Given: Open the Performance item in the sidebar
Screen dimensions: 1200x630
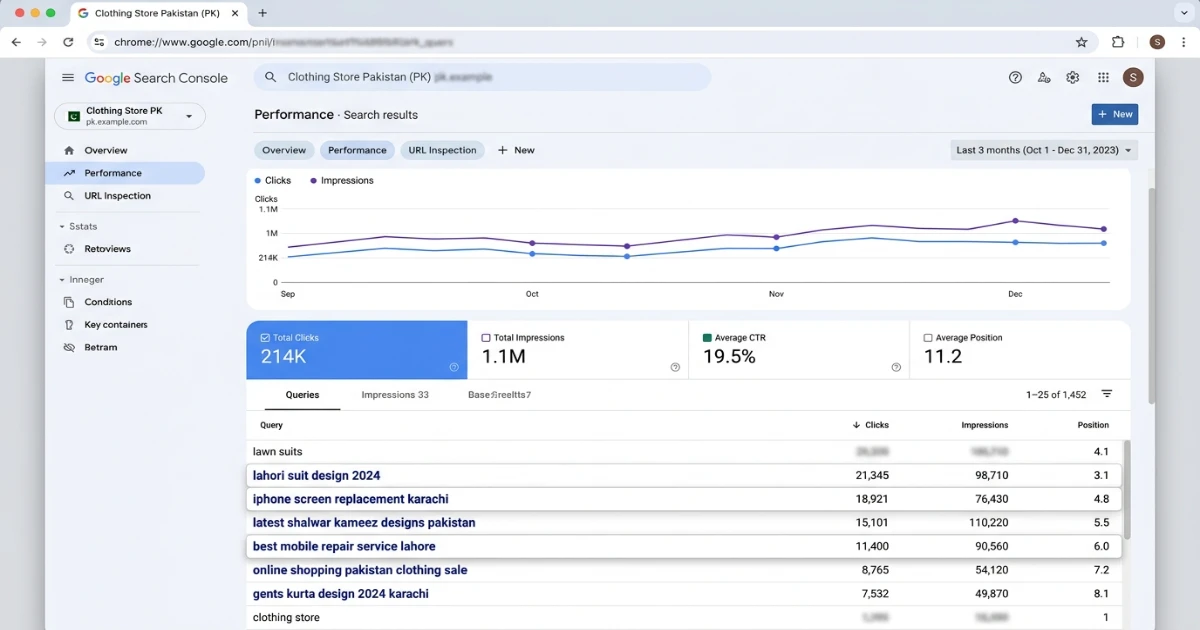Looking at the screenshot, I should tap(125, 173).
